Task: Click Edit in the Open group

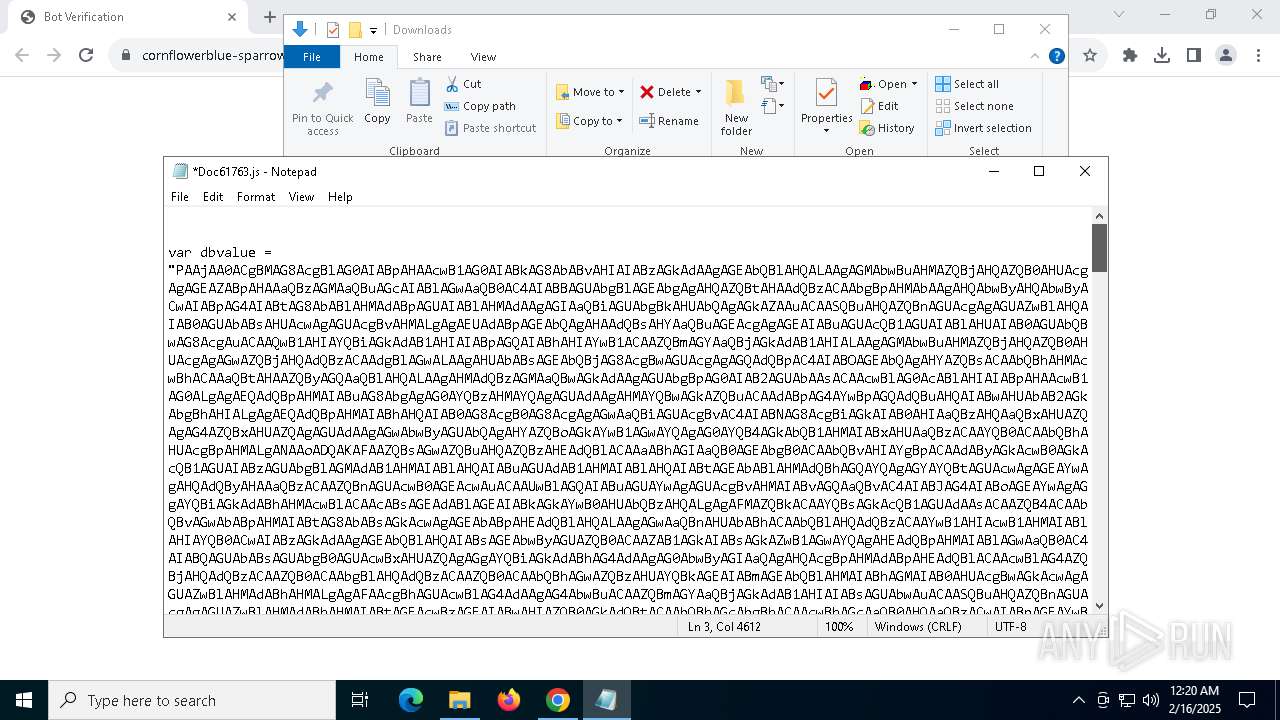Action: (879, 106)
